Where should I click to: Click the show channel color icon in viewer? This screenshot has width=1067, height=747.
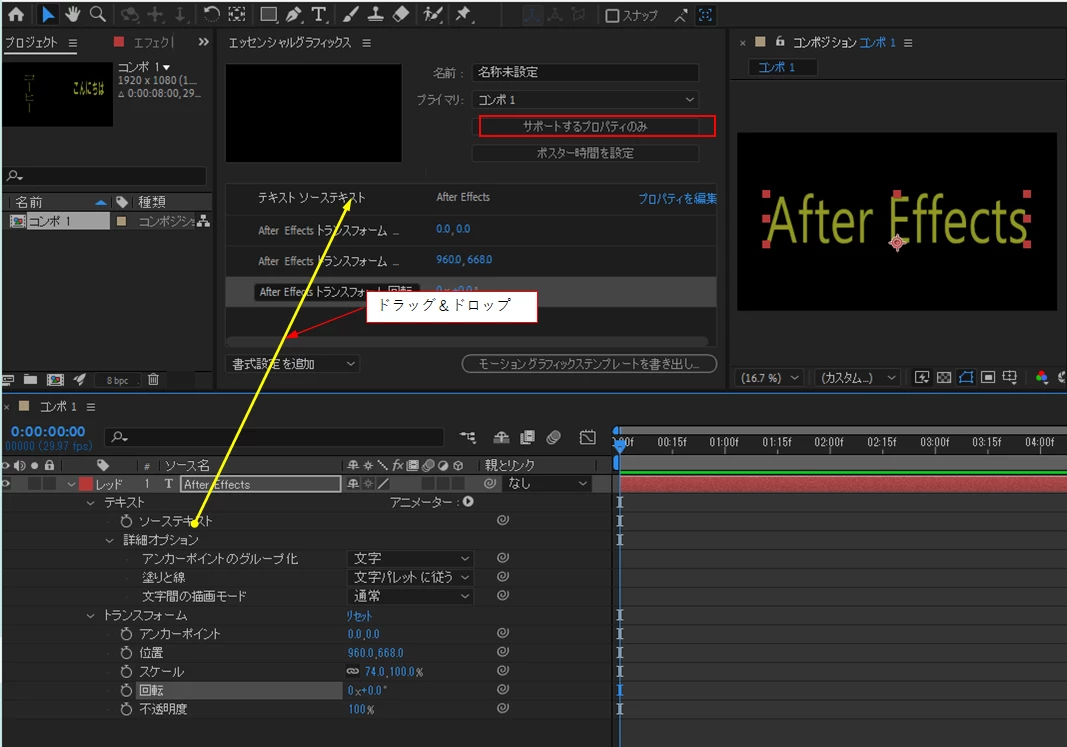point(1041,378)
